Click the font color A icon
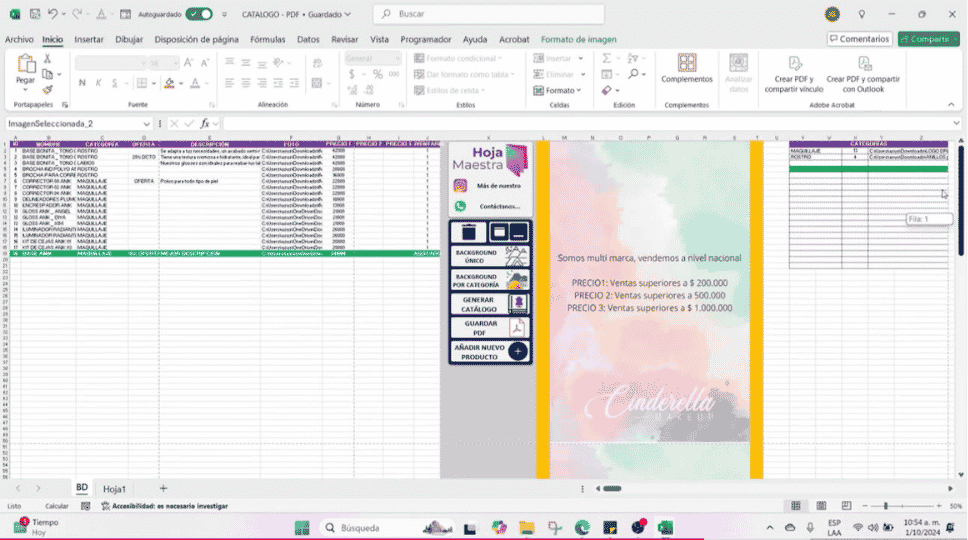The image size is (968, 540). click(x=195, y=83)
